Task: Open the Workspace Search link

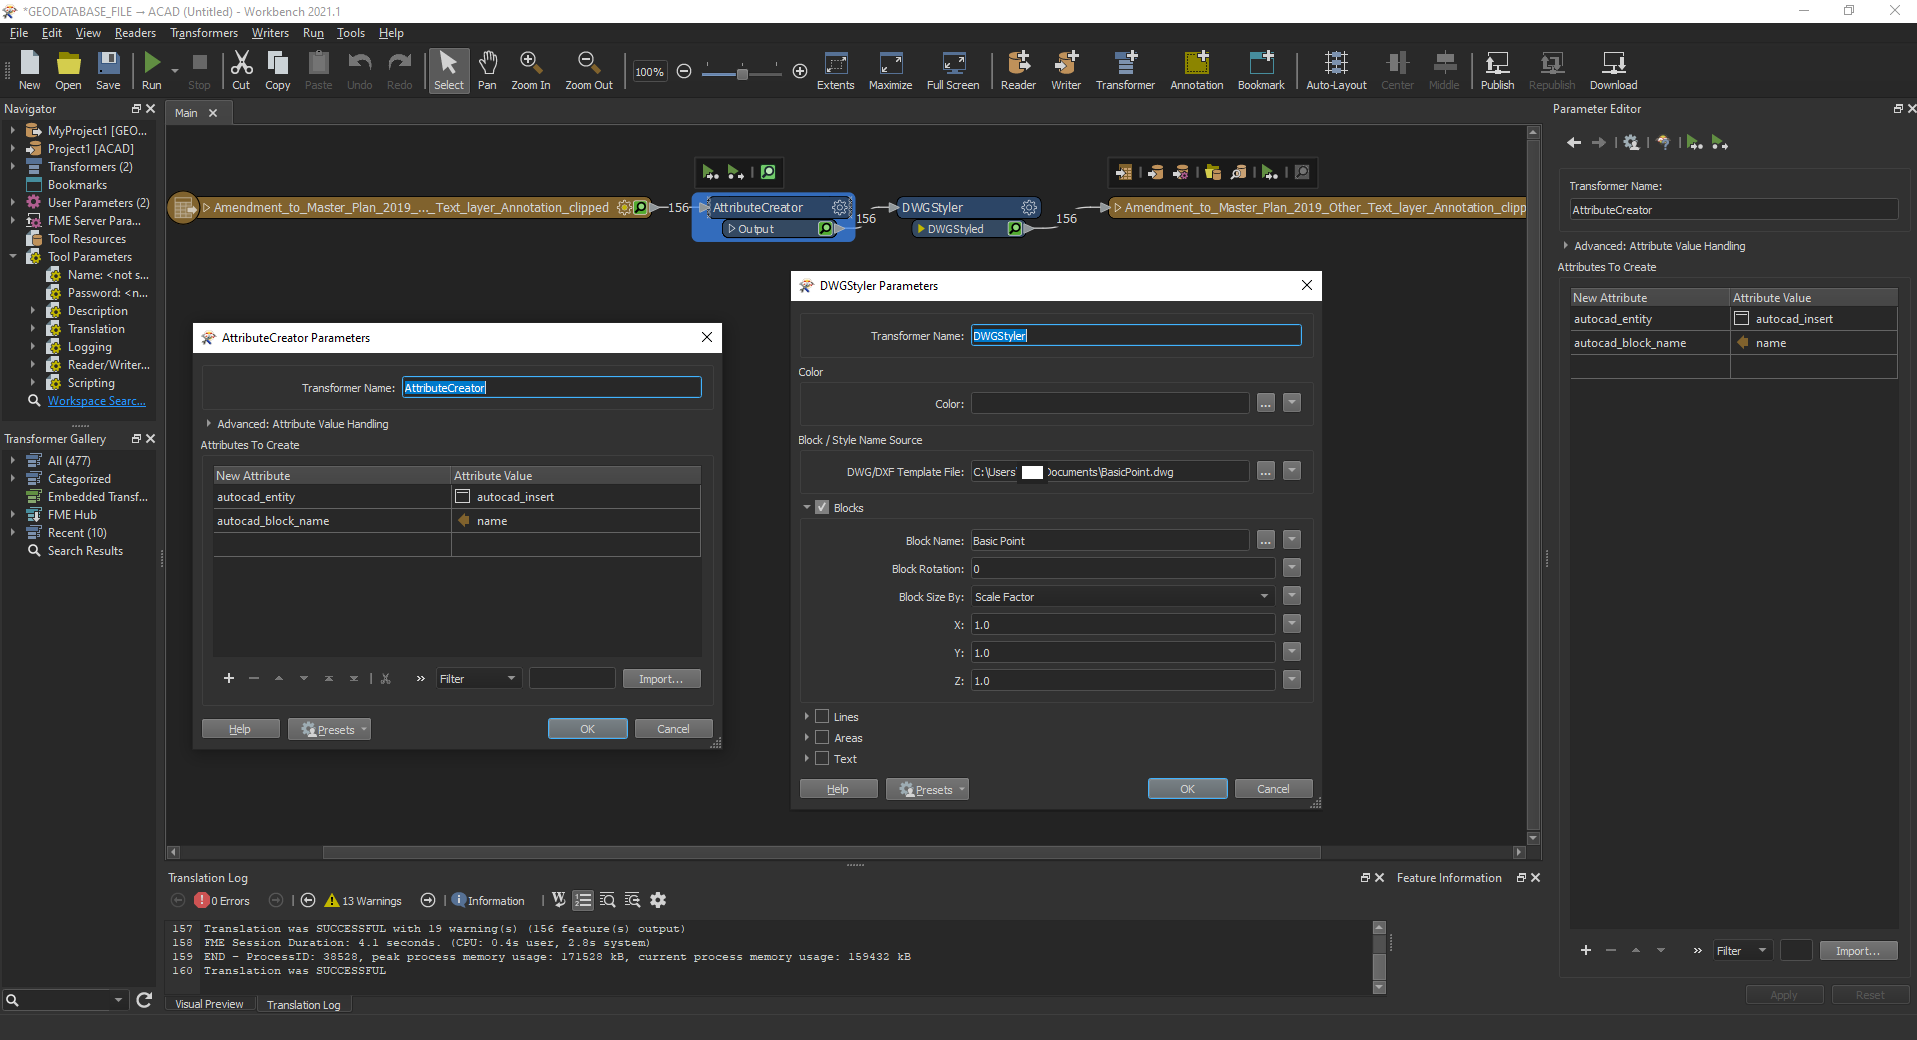Action: pyautogui.click(x=96, y=401)
